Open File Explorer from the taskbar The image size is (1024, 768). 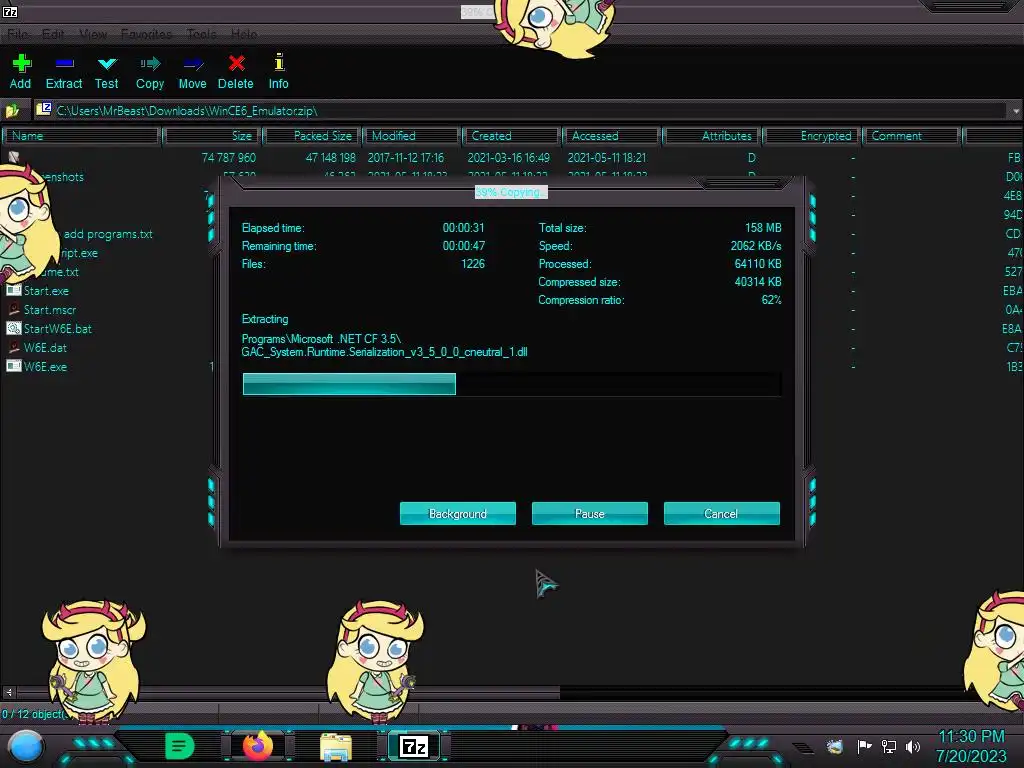(x=336, y=747)
